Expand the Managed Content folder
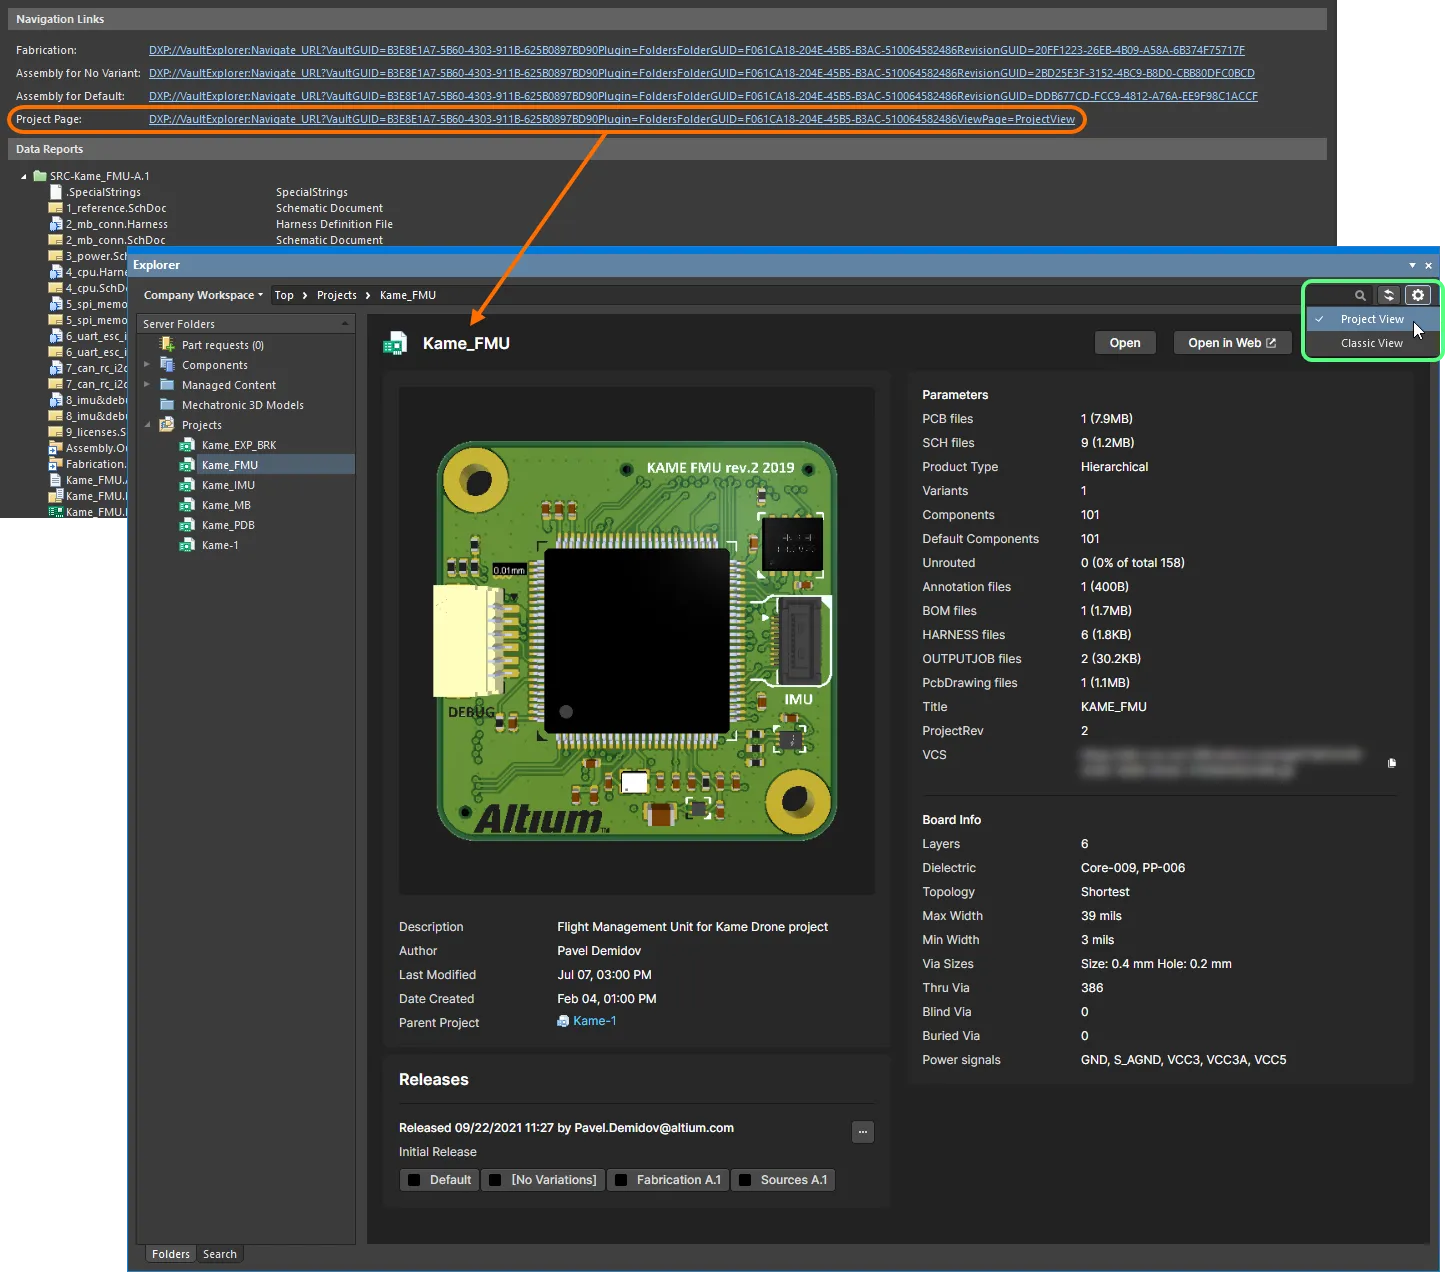This screenshot has width=1445, height=1272. pyautogui.click(x=147, y=385)
